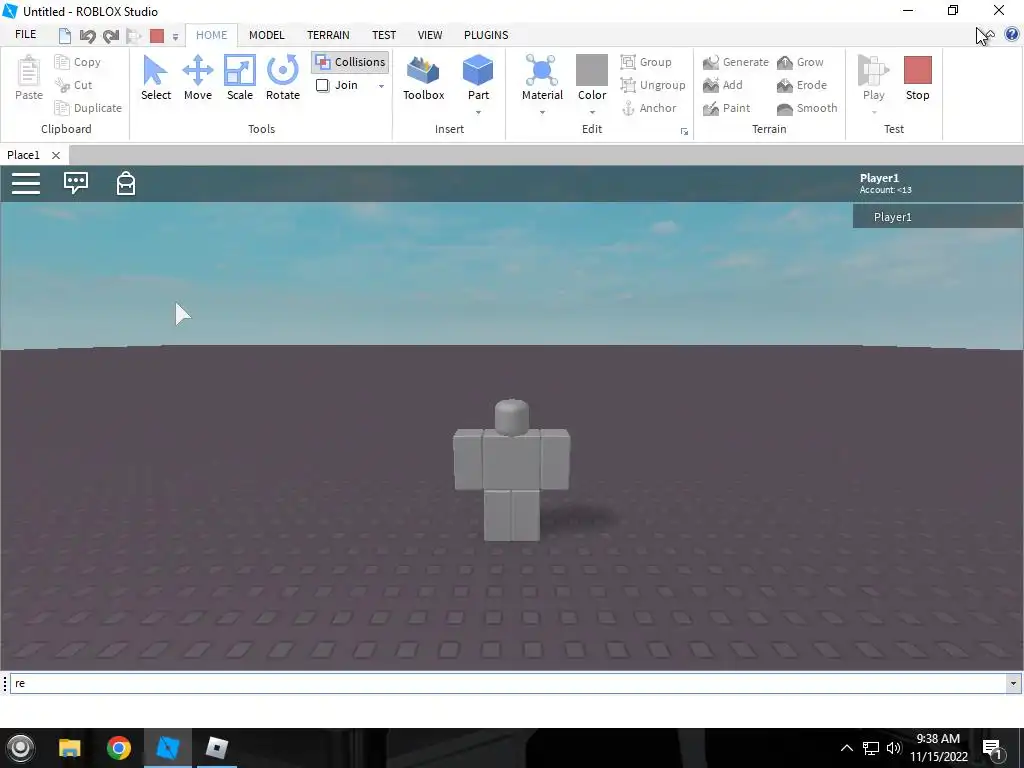This screenshot has height=768, width=1024.
Task: Select the Smooth terrain tool
Action: point(807,108)
